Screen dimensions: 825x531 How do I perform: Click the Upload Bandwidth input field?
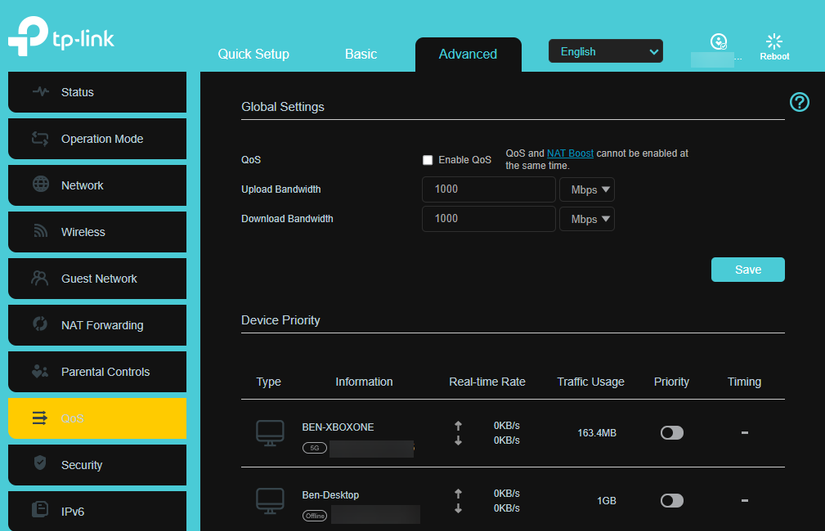coord(488,190)
